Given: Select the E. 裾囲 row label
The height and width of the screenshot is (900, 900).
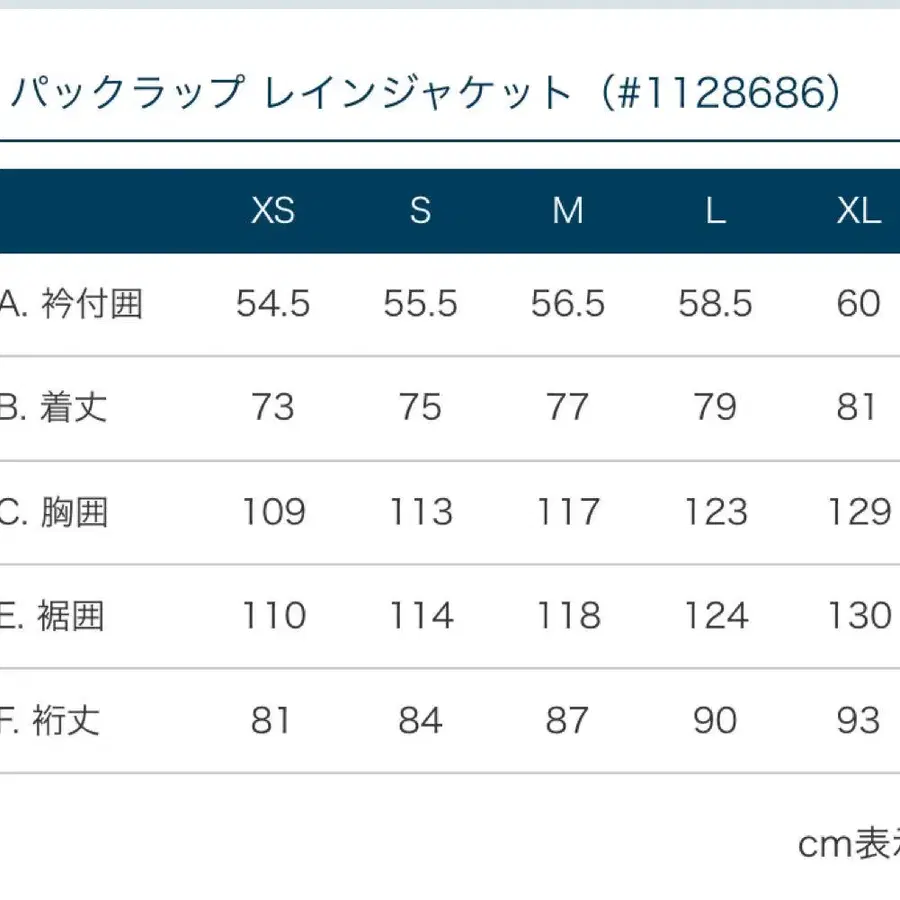Looking at the screenshot, I should coord(55,616).
